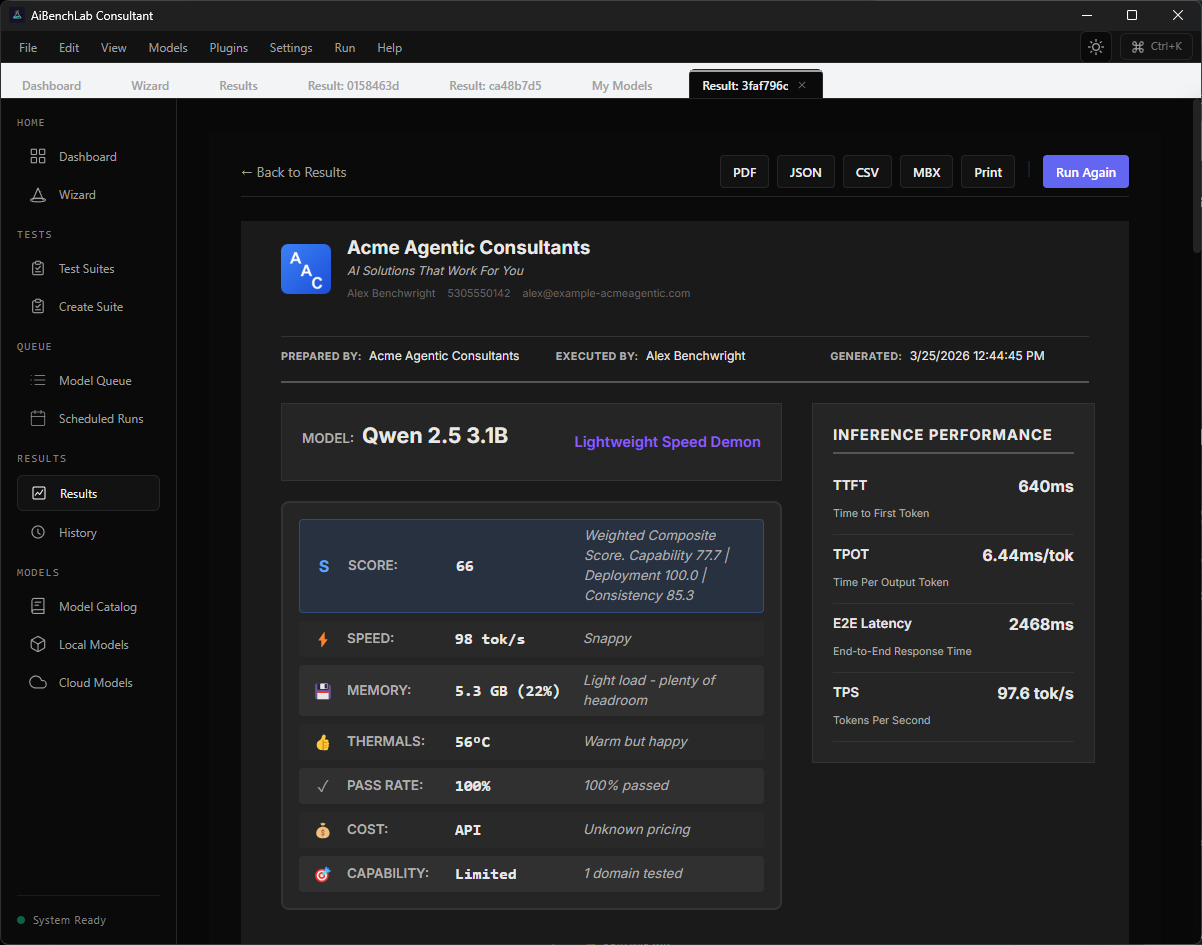
Task: Open the Help menu
Action: [390, 47]
